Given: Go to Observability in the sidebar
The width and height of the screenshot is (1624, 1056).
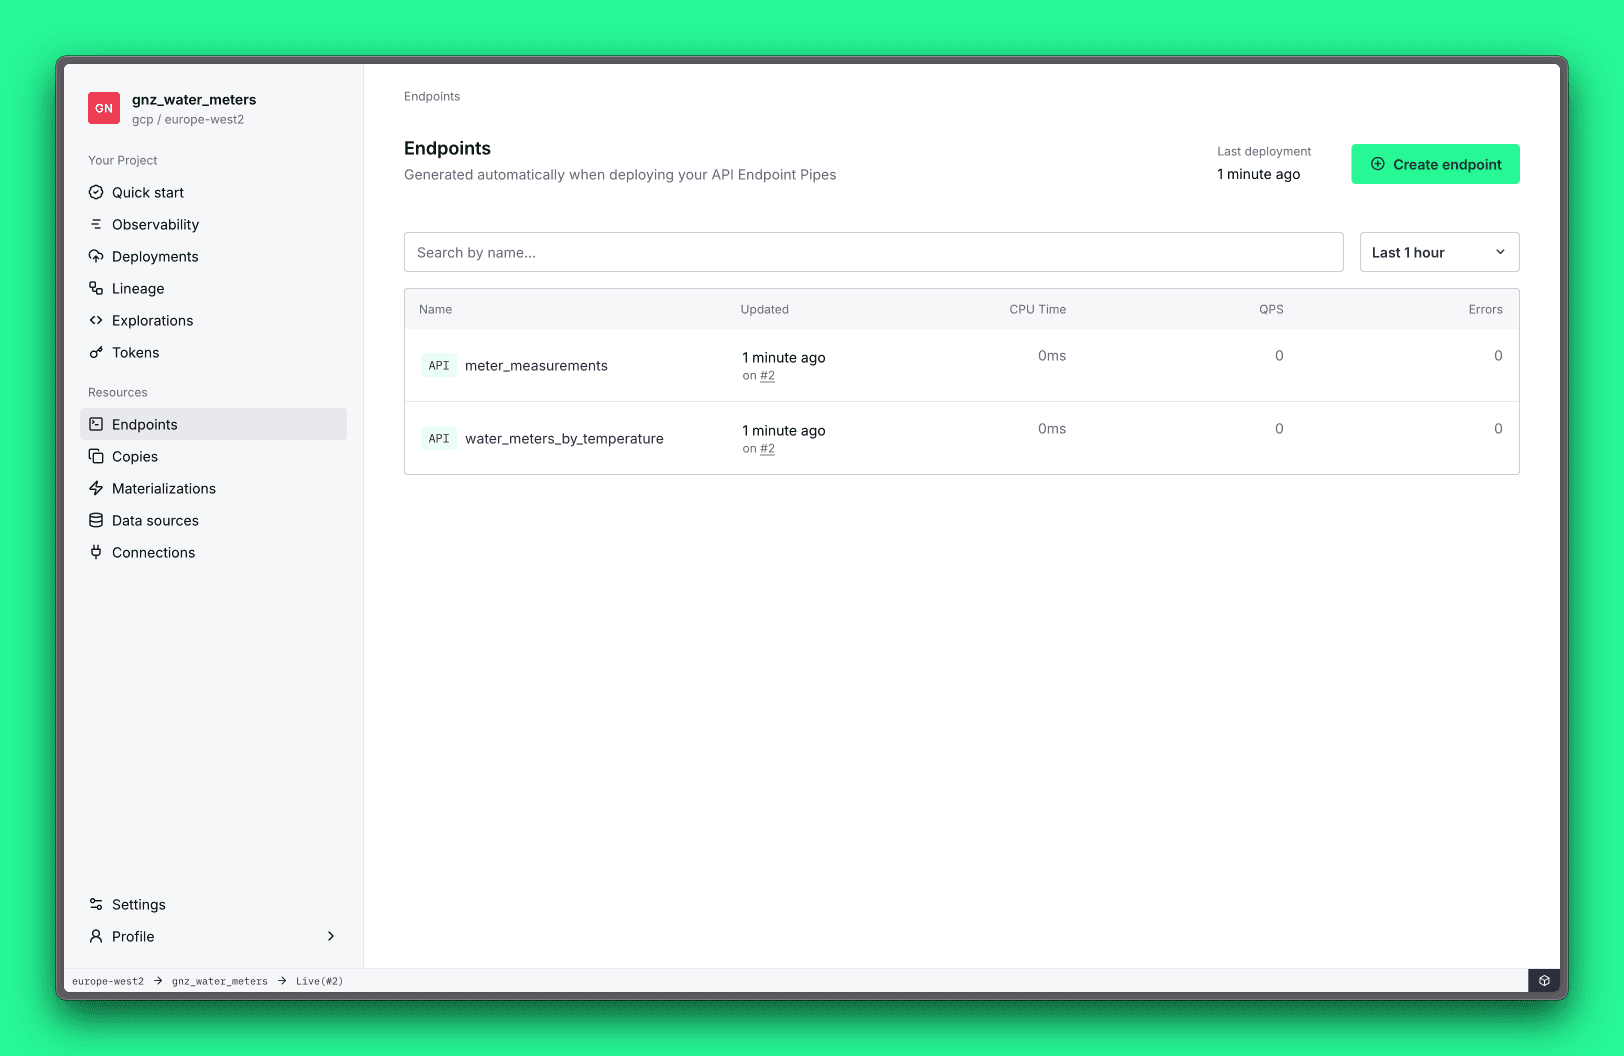Looking at the screenshot, I should click(x=155, y=224).
